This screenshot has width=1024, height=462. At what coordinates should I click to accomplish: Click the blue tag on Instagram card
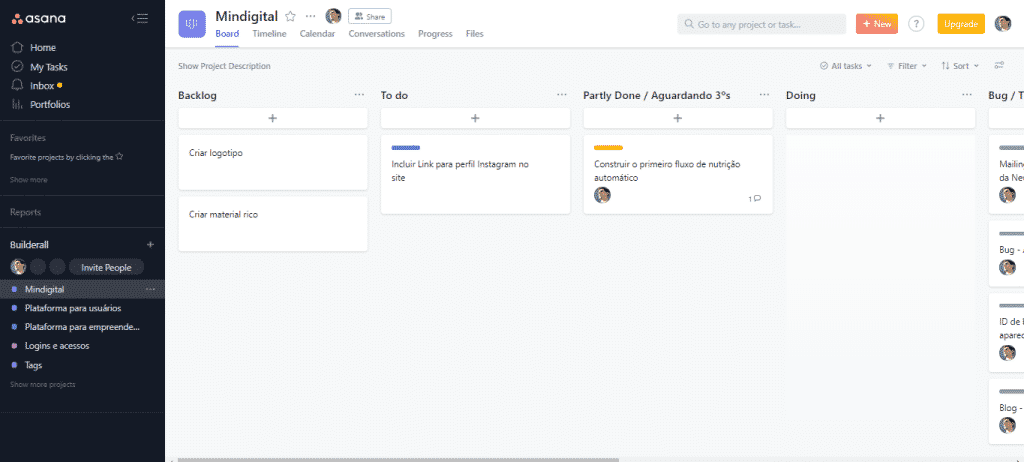tap(406, 148)
